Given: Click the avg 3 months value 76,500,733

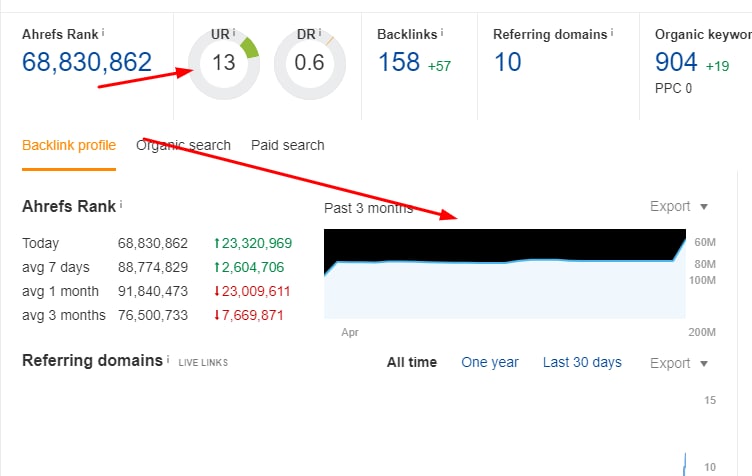Looking at the screenshot, I should point(153,315).
